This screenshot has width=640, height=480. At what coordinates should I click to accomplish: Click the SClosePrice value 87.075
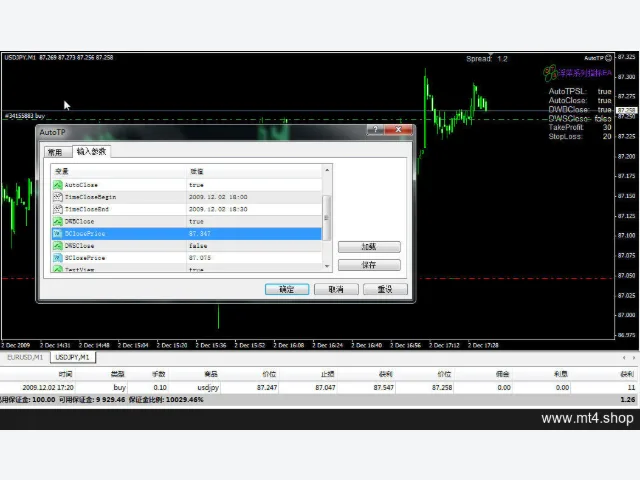200,258
